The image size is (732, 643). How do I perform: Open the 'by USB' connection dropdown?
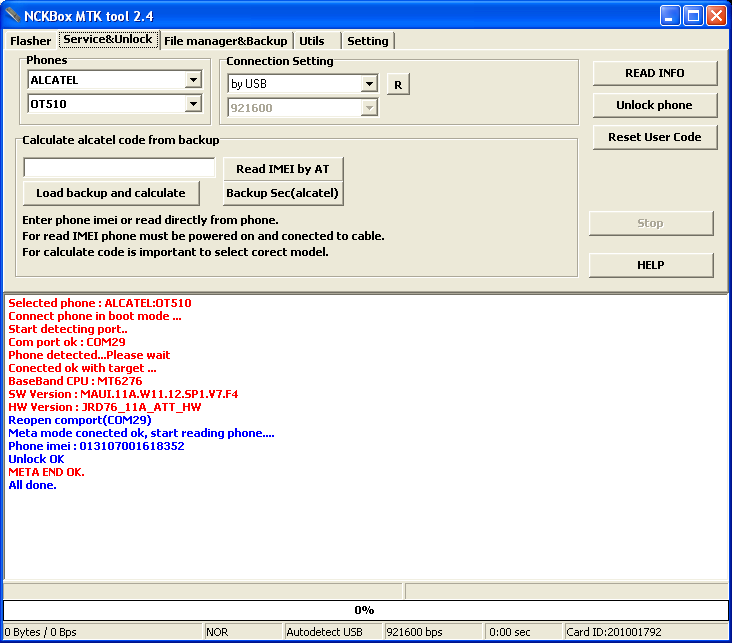tap(369, 84)
